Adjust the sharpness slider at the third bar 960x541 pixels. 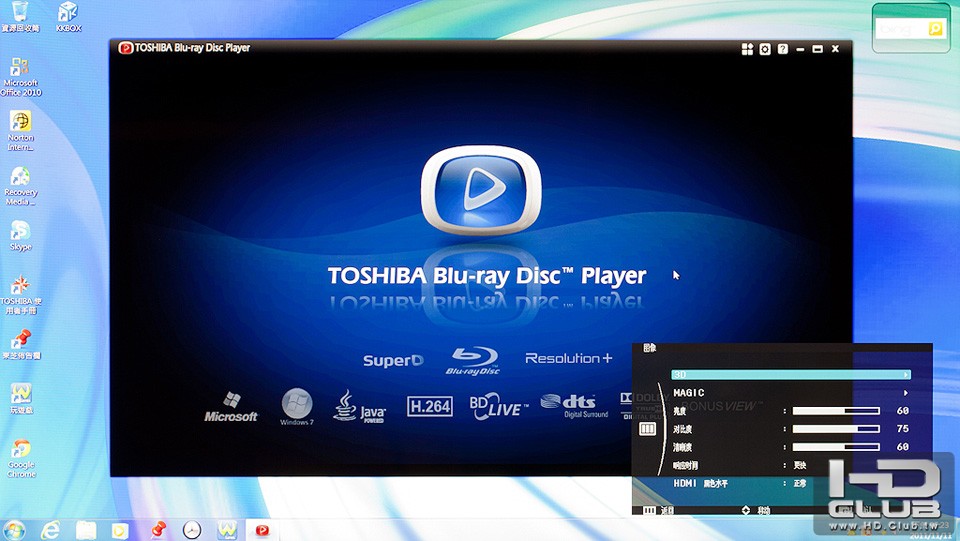(836, 447)
